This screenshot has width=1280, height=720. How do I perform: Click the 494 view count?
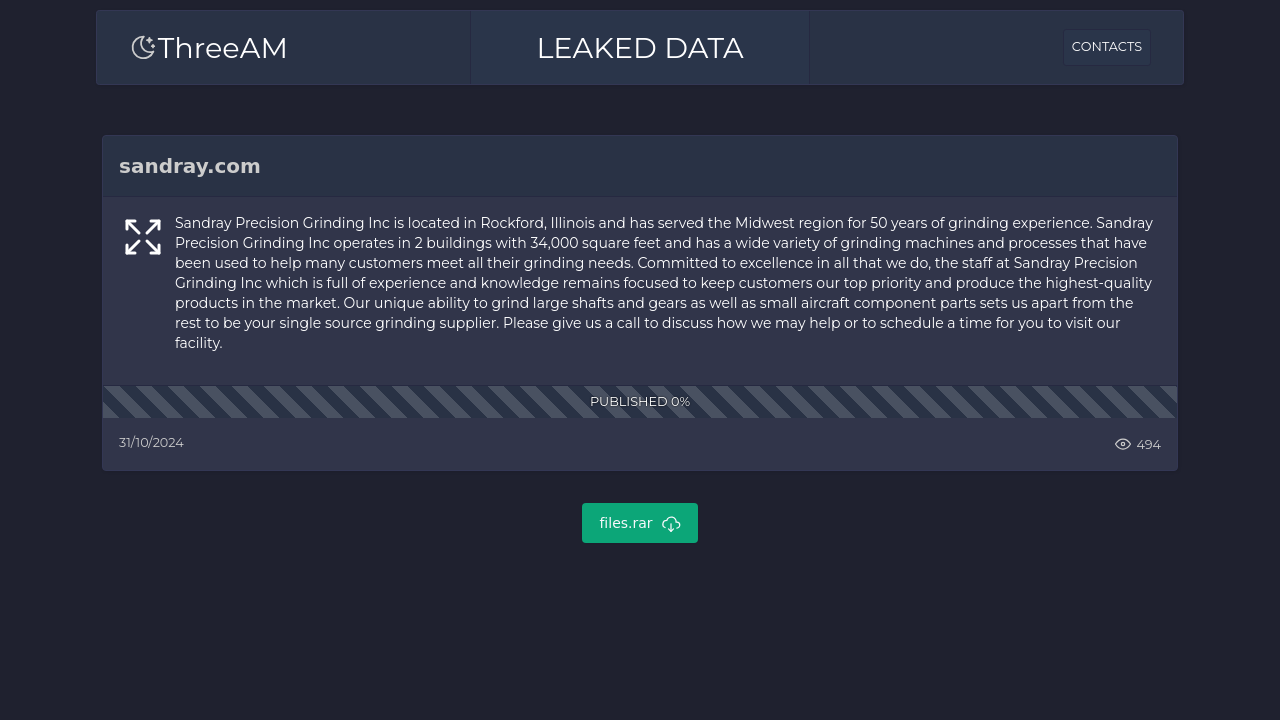click(x=1148, y=445)
